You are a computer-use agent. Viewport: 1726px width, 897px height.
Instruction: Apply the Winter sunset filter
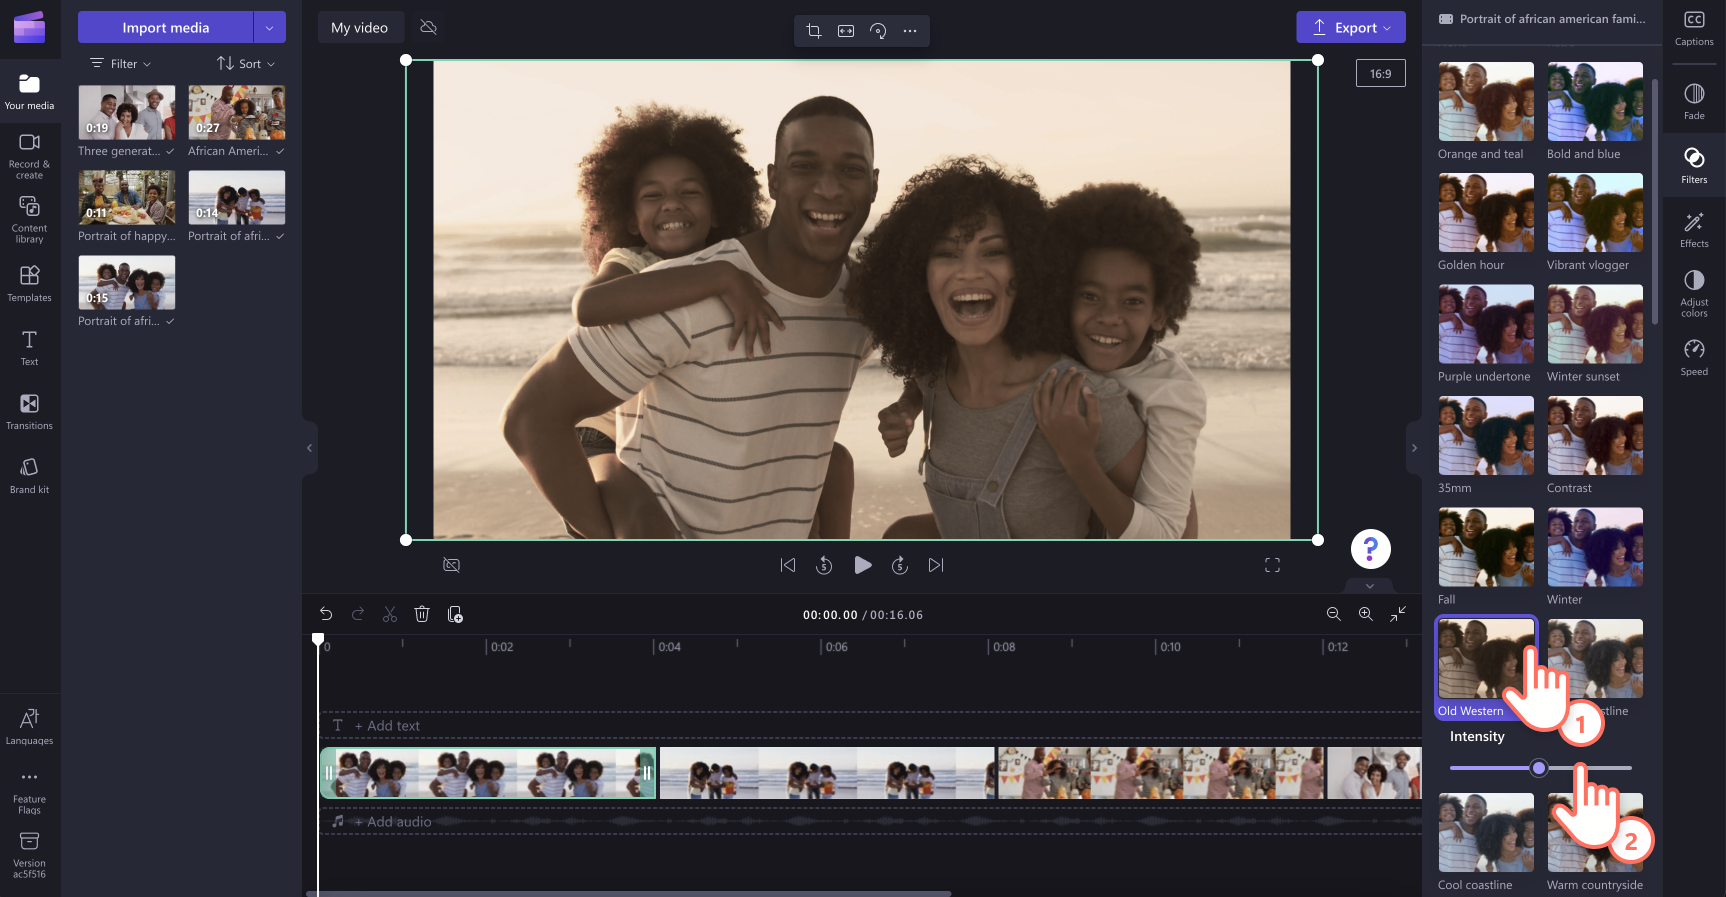[x=1595, y=324]
